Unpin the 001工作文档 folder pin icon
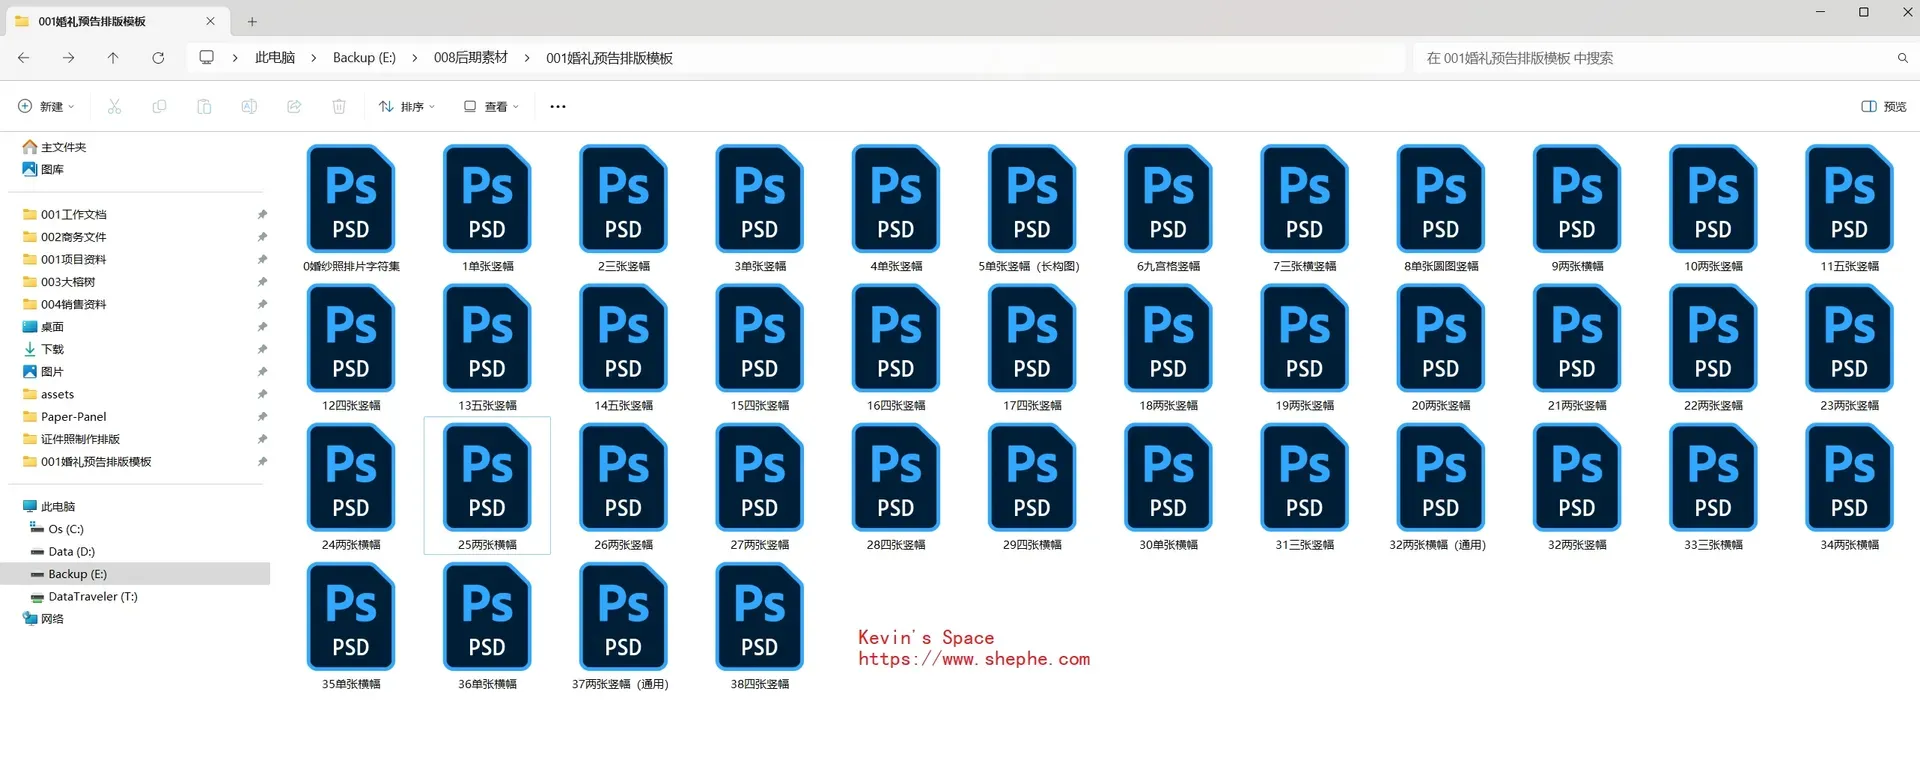1920x772 pixels. click(x=262, y=215)
